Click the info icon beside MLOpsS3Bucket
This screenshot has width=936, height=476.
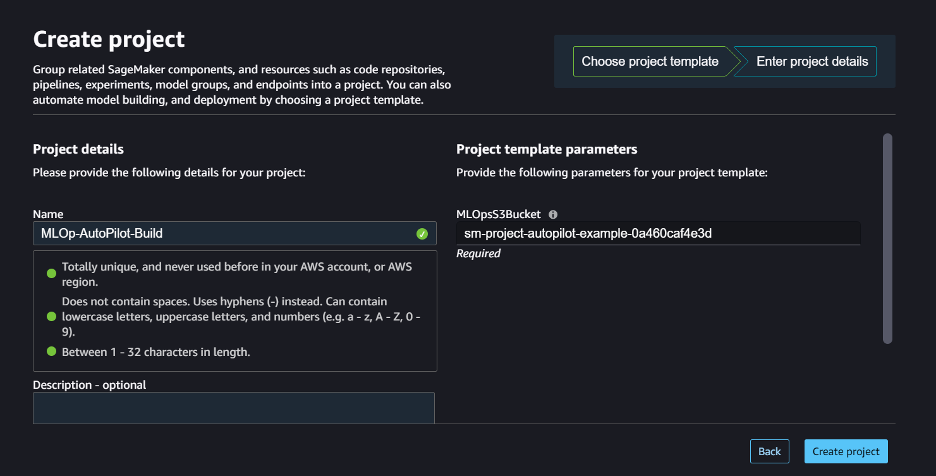(553, 214)
